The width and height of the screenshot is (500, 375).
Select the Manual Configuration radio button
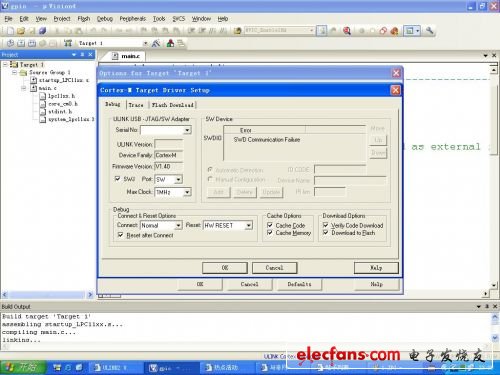(210, 179)
